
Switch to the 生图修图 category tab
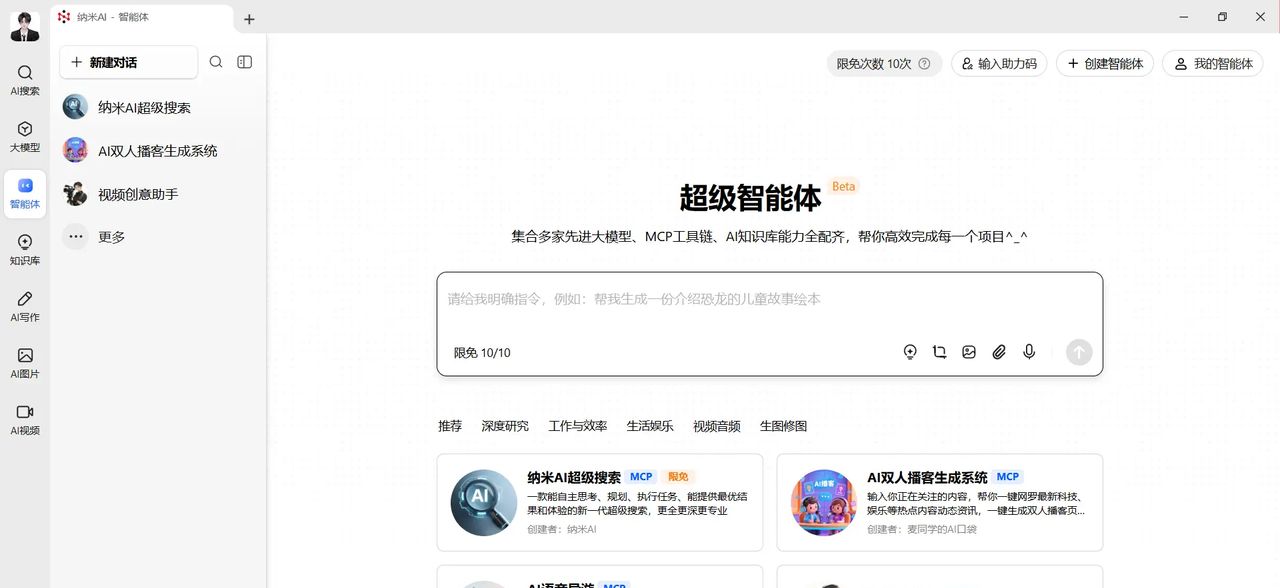click(x=784, y=425)
